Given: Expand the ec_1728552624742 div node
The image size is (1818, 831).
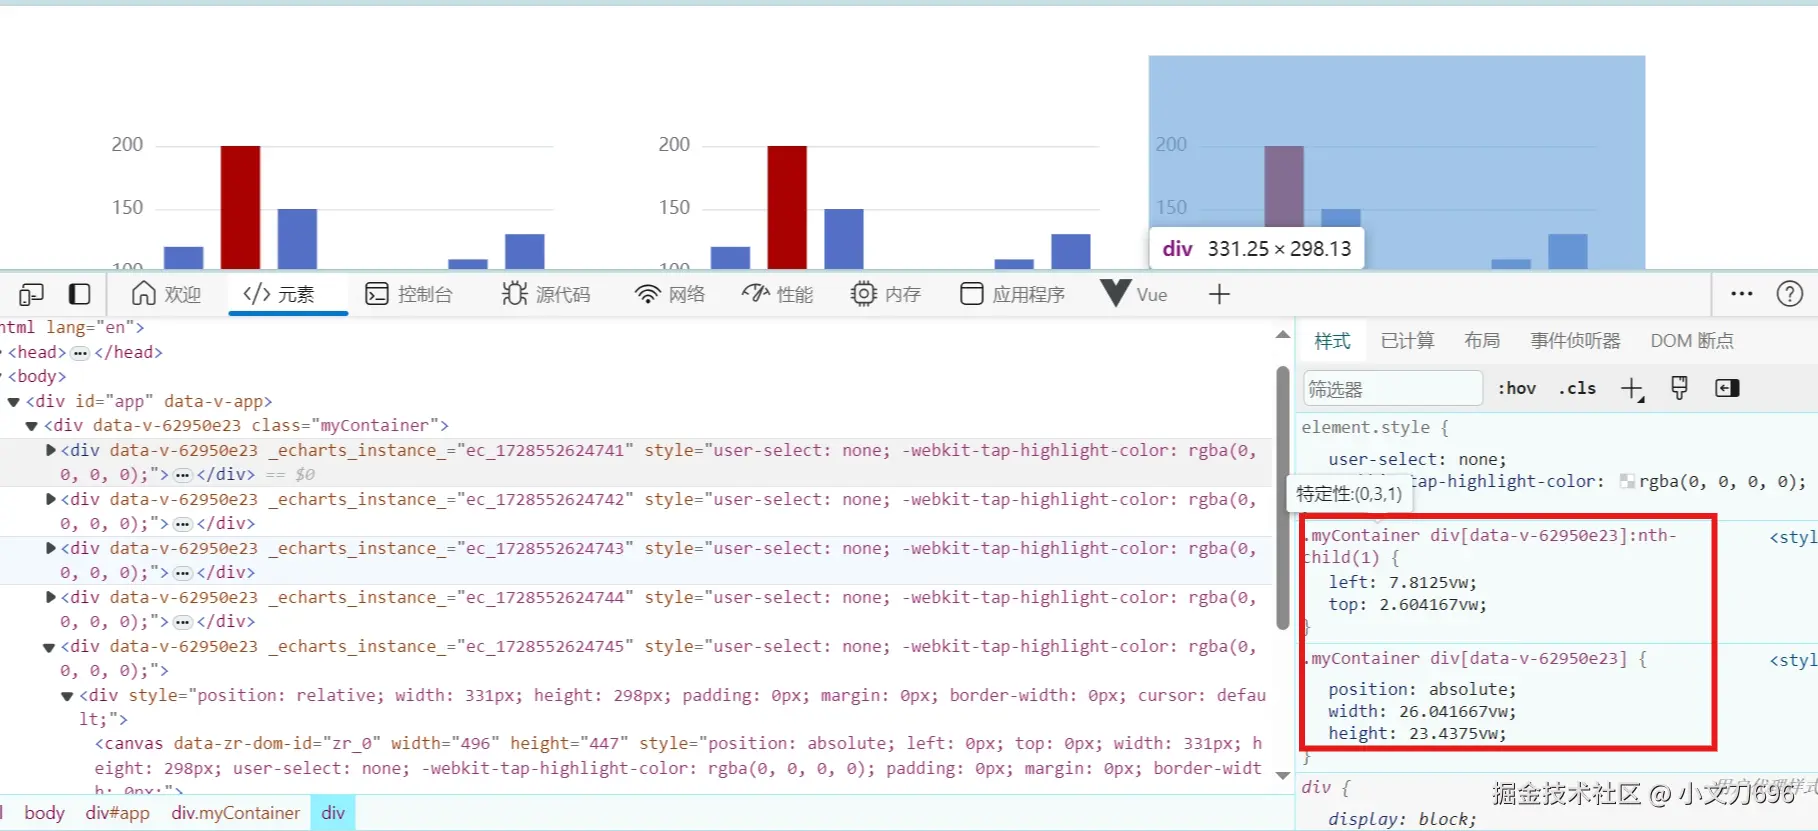Looking at the screenshot, I should 51,499.
